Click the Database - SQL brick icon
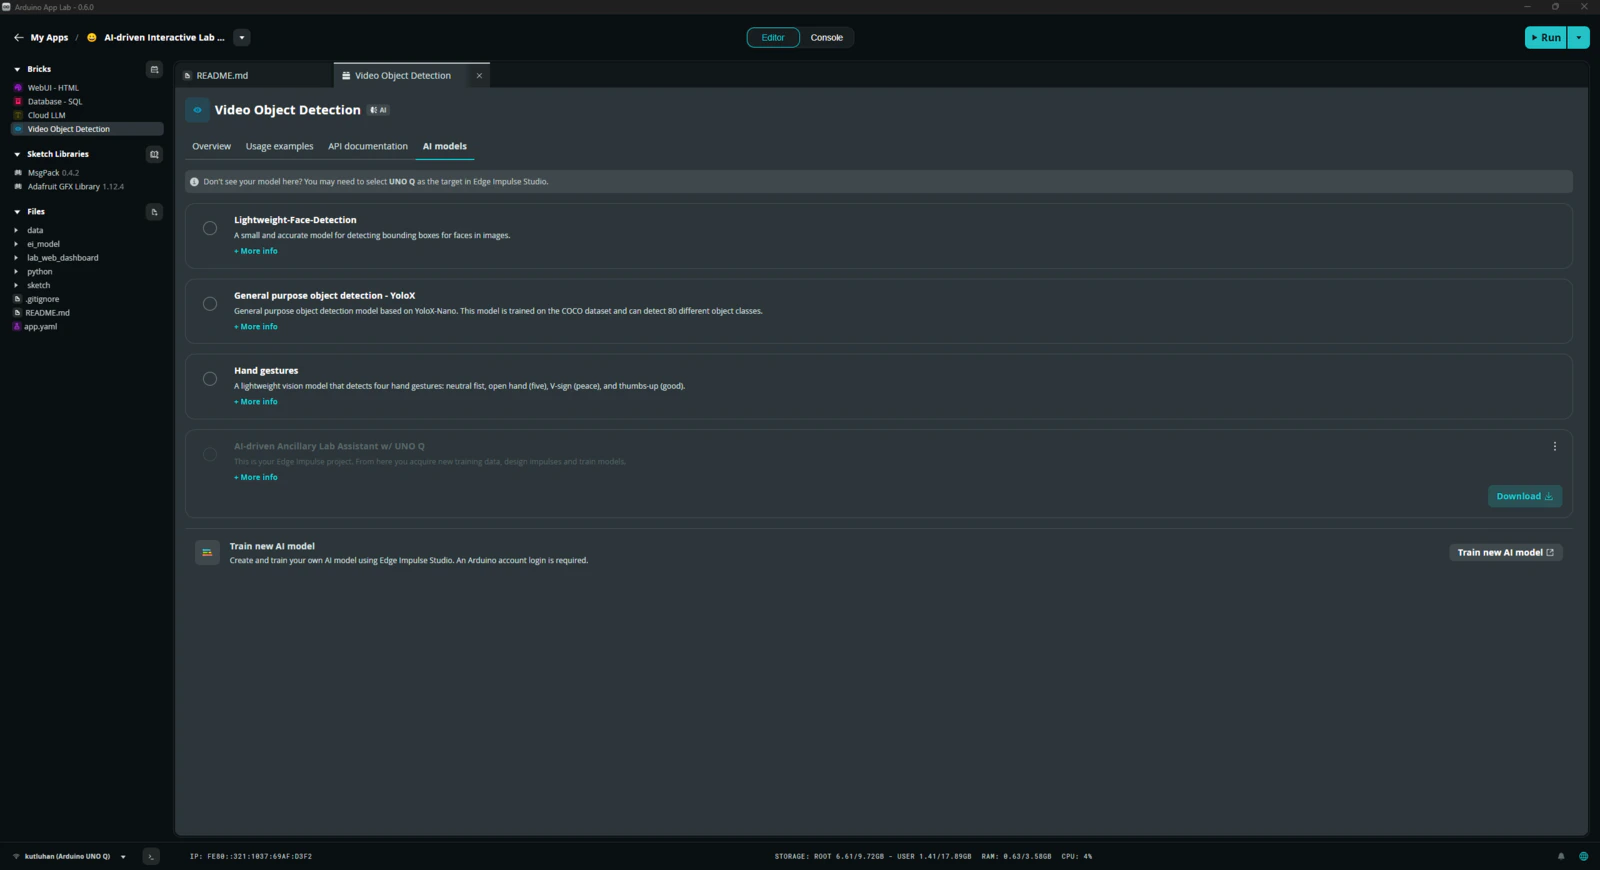The image size is (1600, 870). [18, 102]
